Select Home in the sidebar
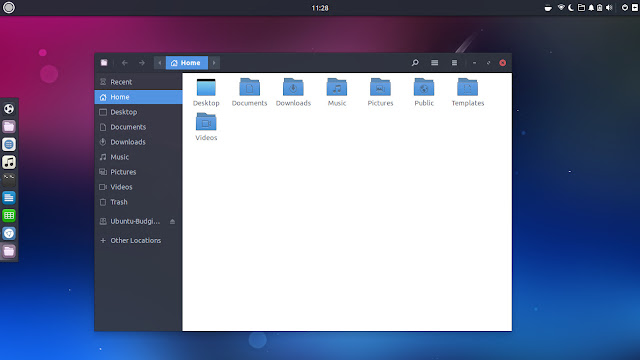Screen dimensions: 640x360 click(x=138, y=97)
